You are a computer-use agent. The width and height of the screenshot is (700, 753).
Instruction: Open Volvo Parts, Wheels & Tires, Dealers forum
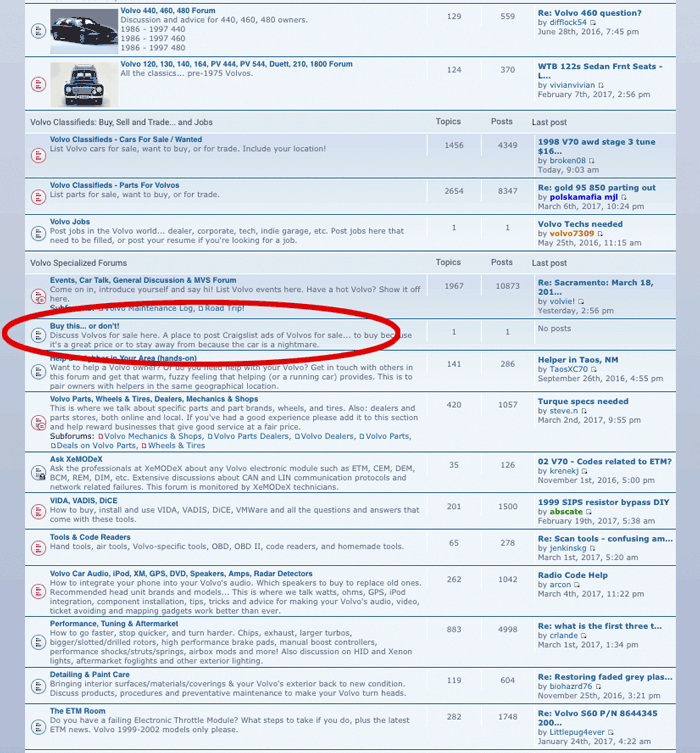(154, 399)
